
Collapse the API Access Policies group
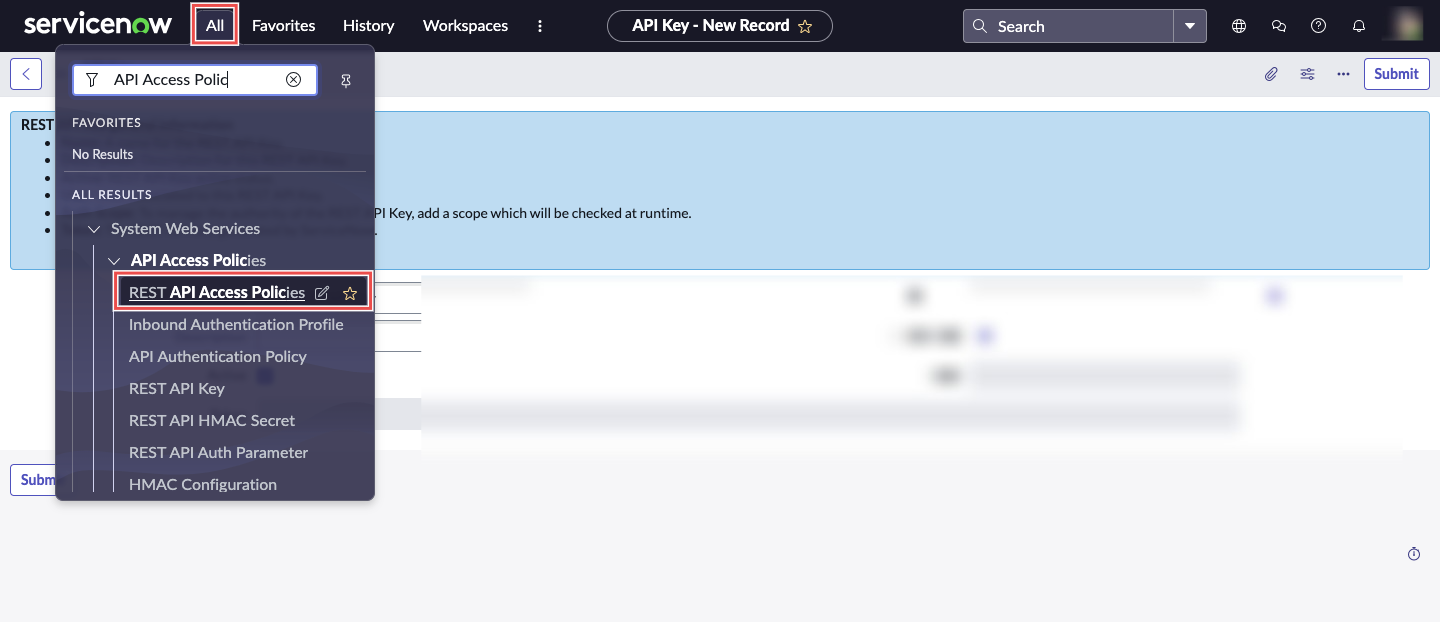(x=113, y=260)
